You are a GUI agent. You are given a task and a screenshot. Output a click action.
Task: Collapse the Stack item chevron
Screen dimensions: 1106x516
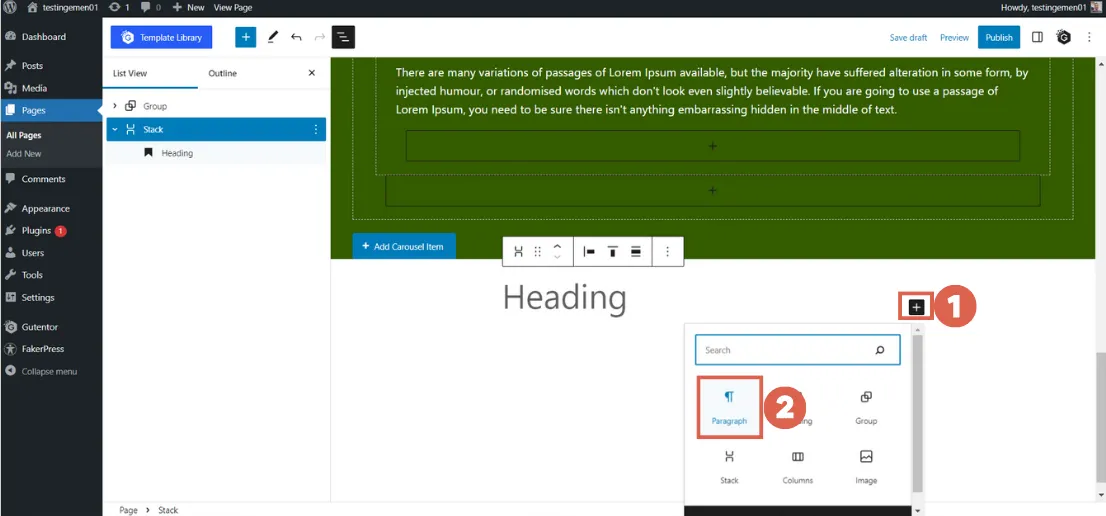pos(115,130)
